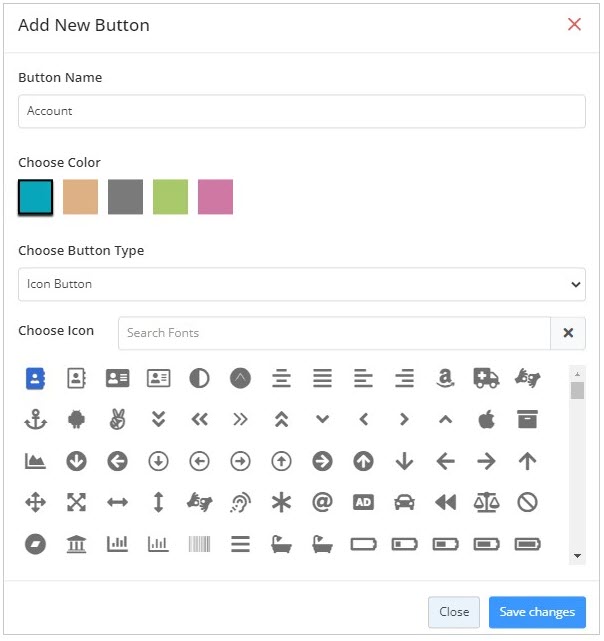Focus the Button Name input field
The width and height of the screenshot is (604, 641).
tap(302, 111)
